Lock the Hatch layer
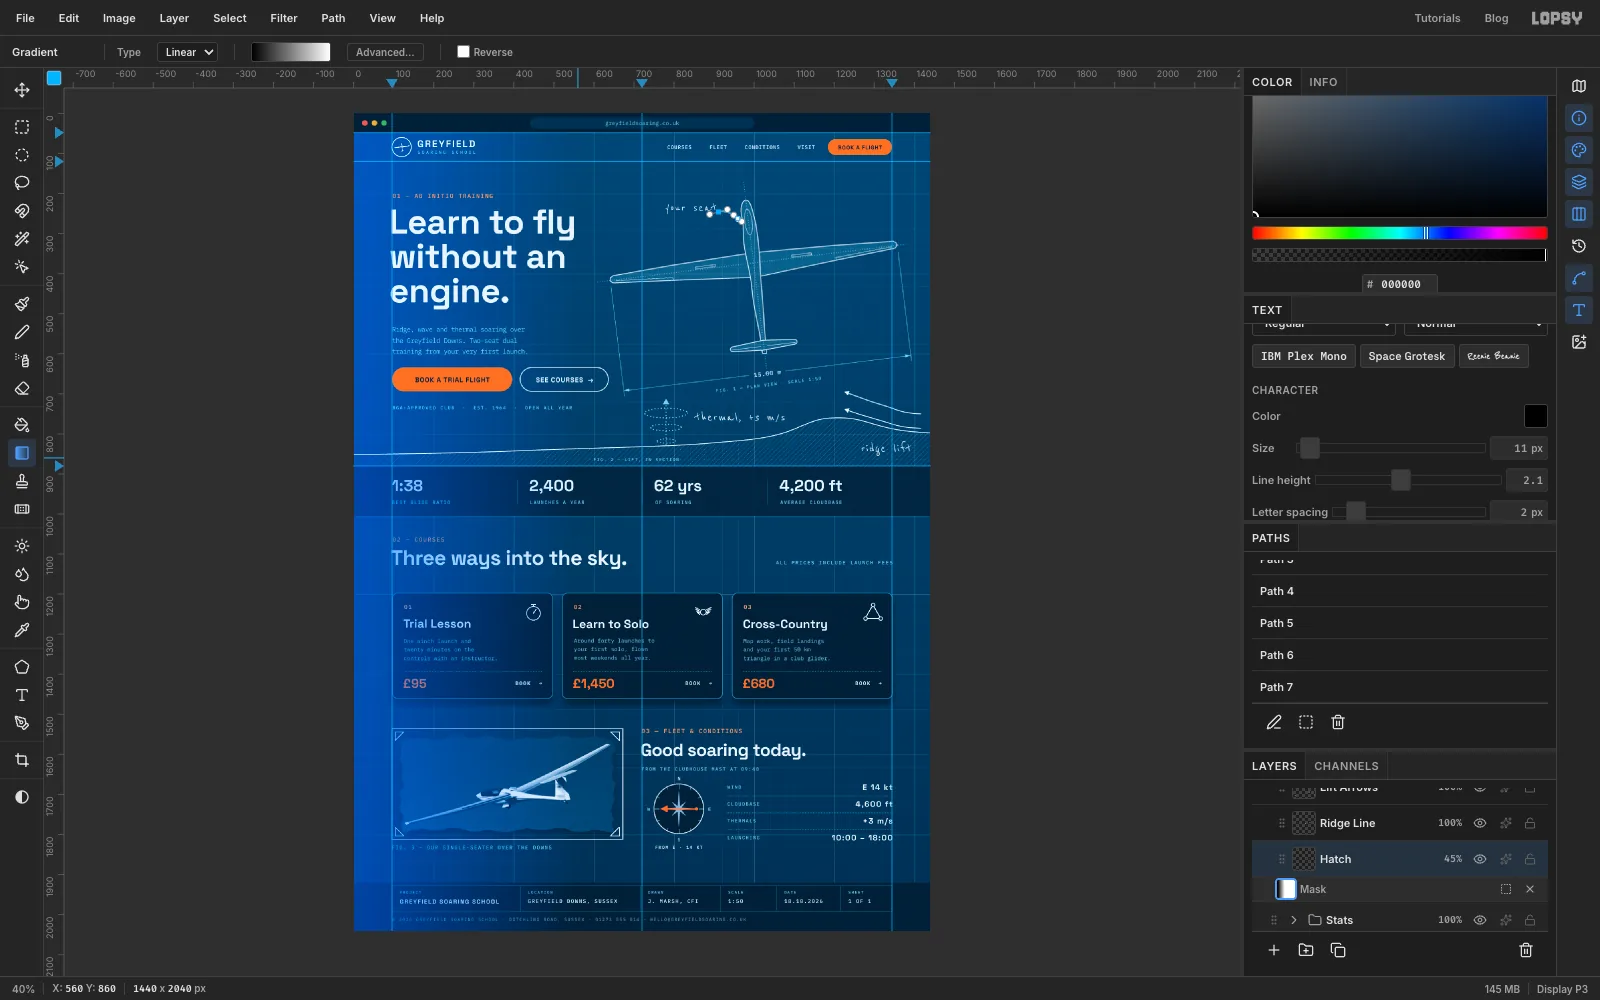 click(1530, 859)
